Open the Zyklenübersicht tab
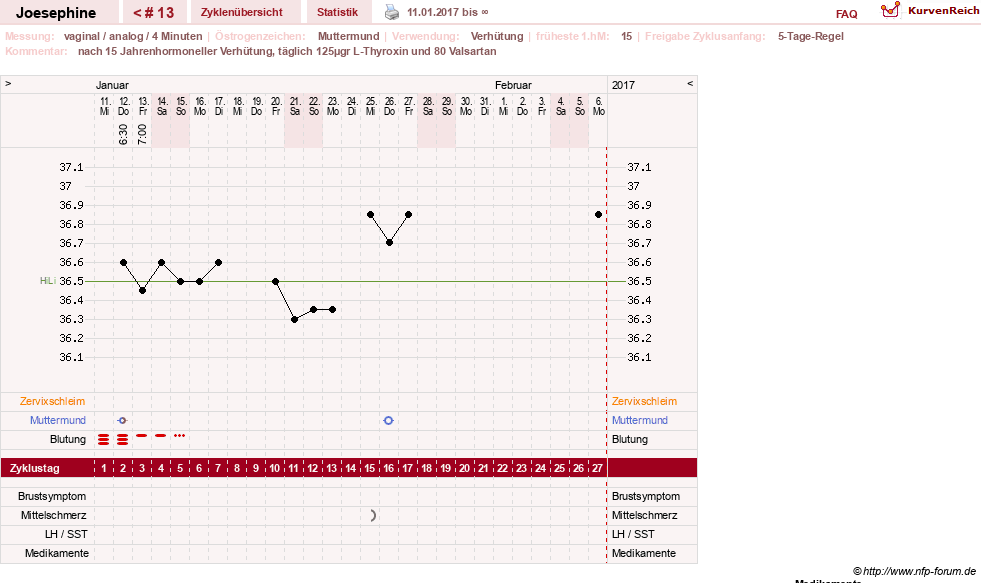This screenshot has height=583, width=981. pyautogui.click(x=241, y=13)
